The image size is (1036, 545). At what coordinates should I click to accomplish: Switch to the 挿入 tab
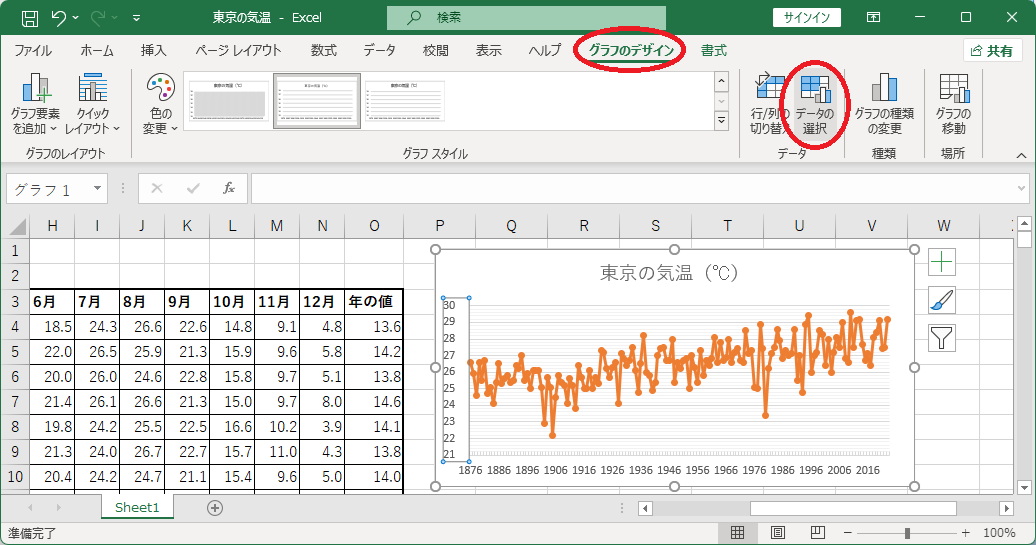pyautogui.click(x=153, y=51)
